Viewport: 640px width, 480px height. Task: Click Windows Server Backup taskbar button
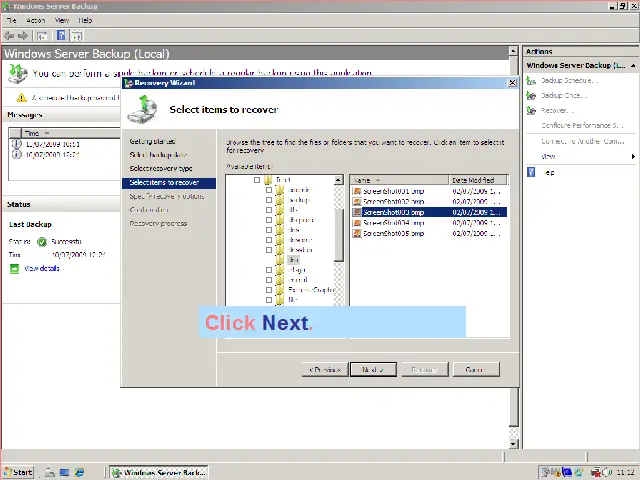159,472
